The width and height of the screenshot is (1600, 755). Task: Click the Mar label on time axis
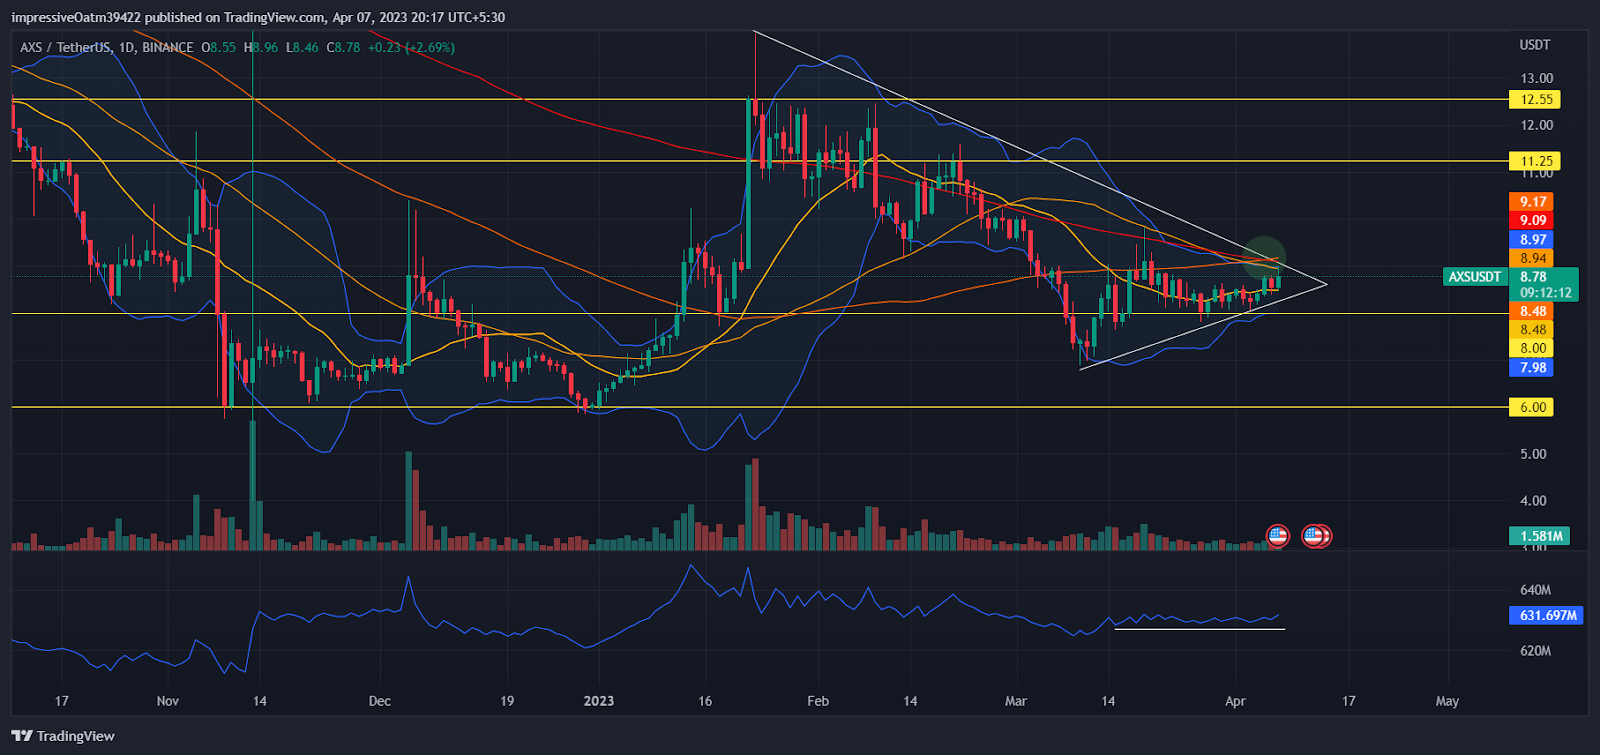pyautogui.click(x=1016, y=701)
